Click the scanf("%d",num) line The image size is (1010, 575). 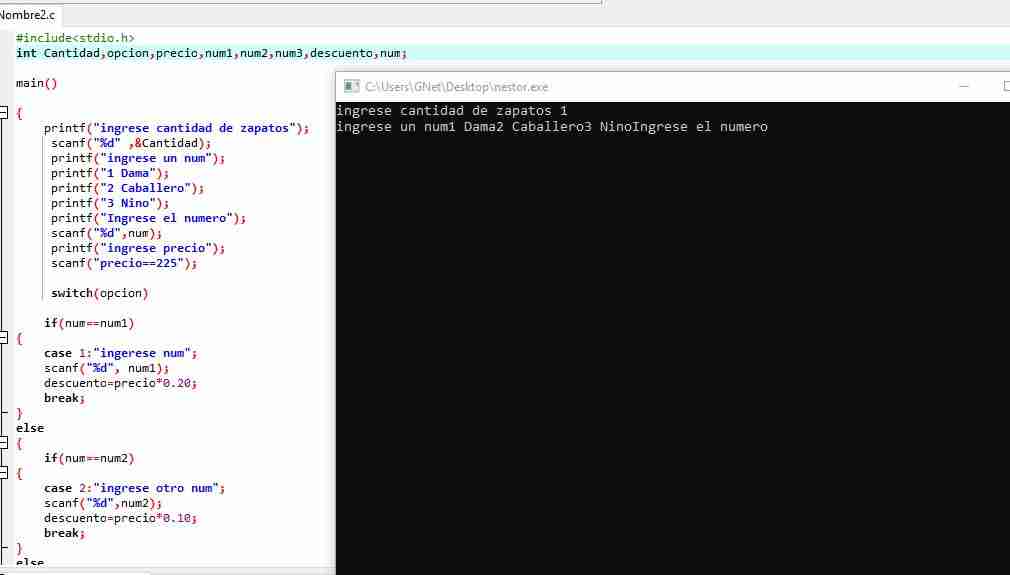pyautogui.click(x=106, y=233)
